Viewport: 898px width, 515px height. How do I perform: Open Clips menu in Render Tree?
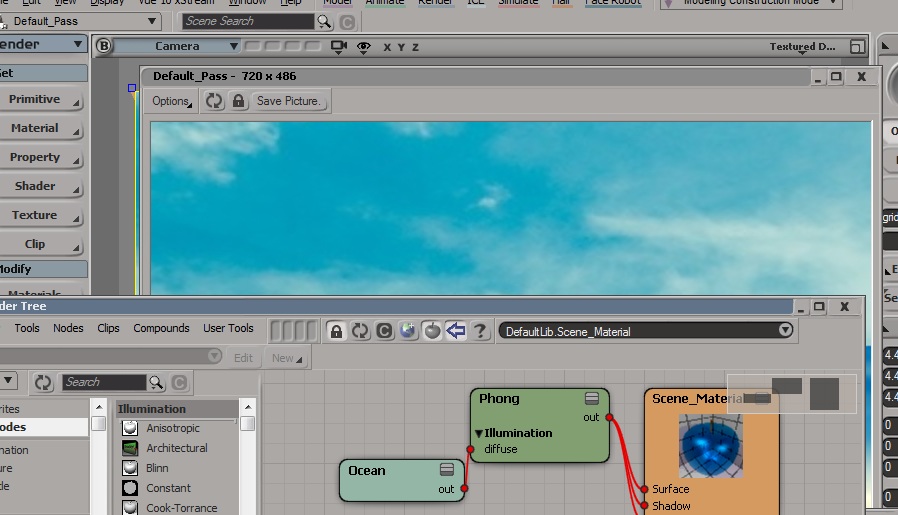108,328
